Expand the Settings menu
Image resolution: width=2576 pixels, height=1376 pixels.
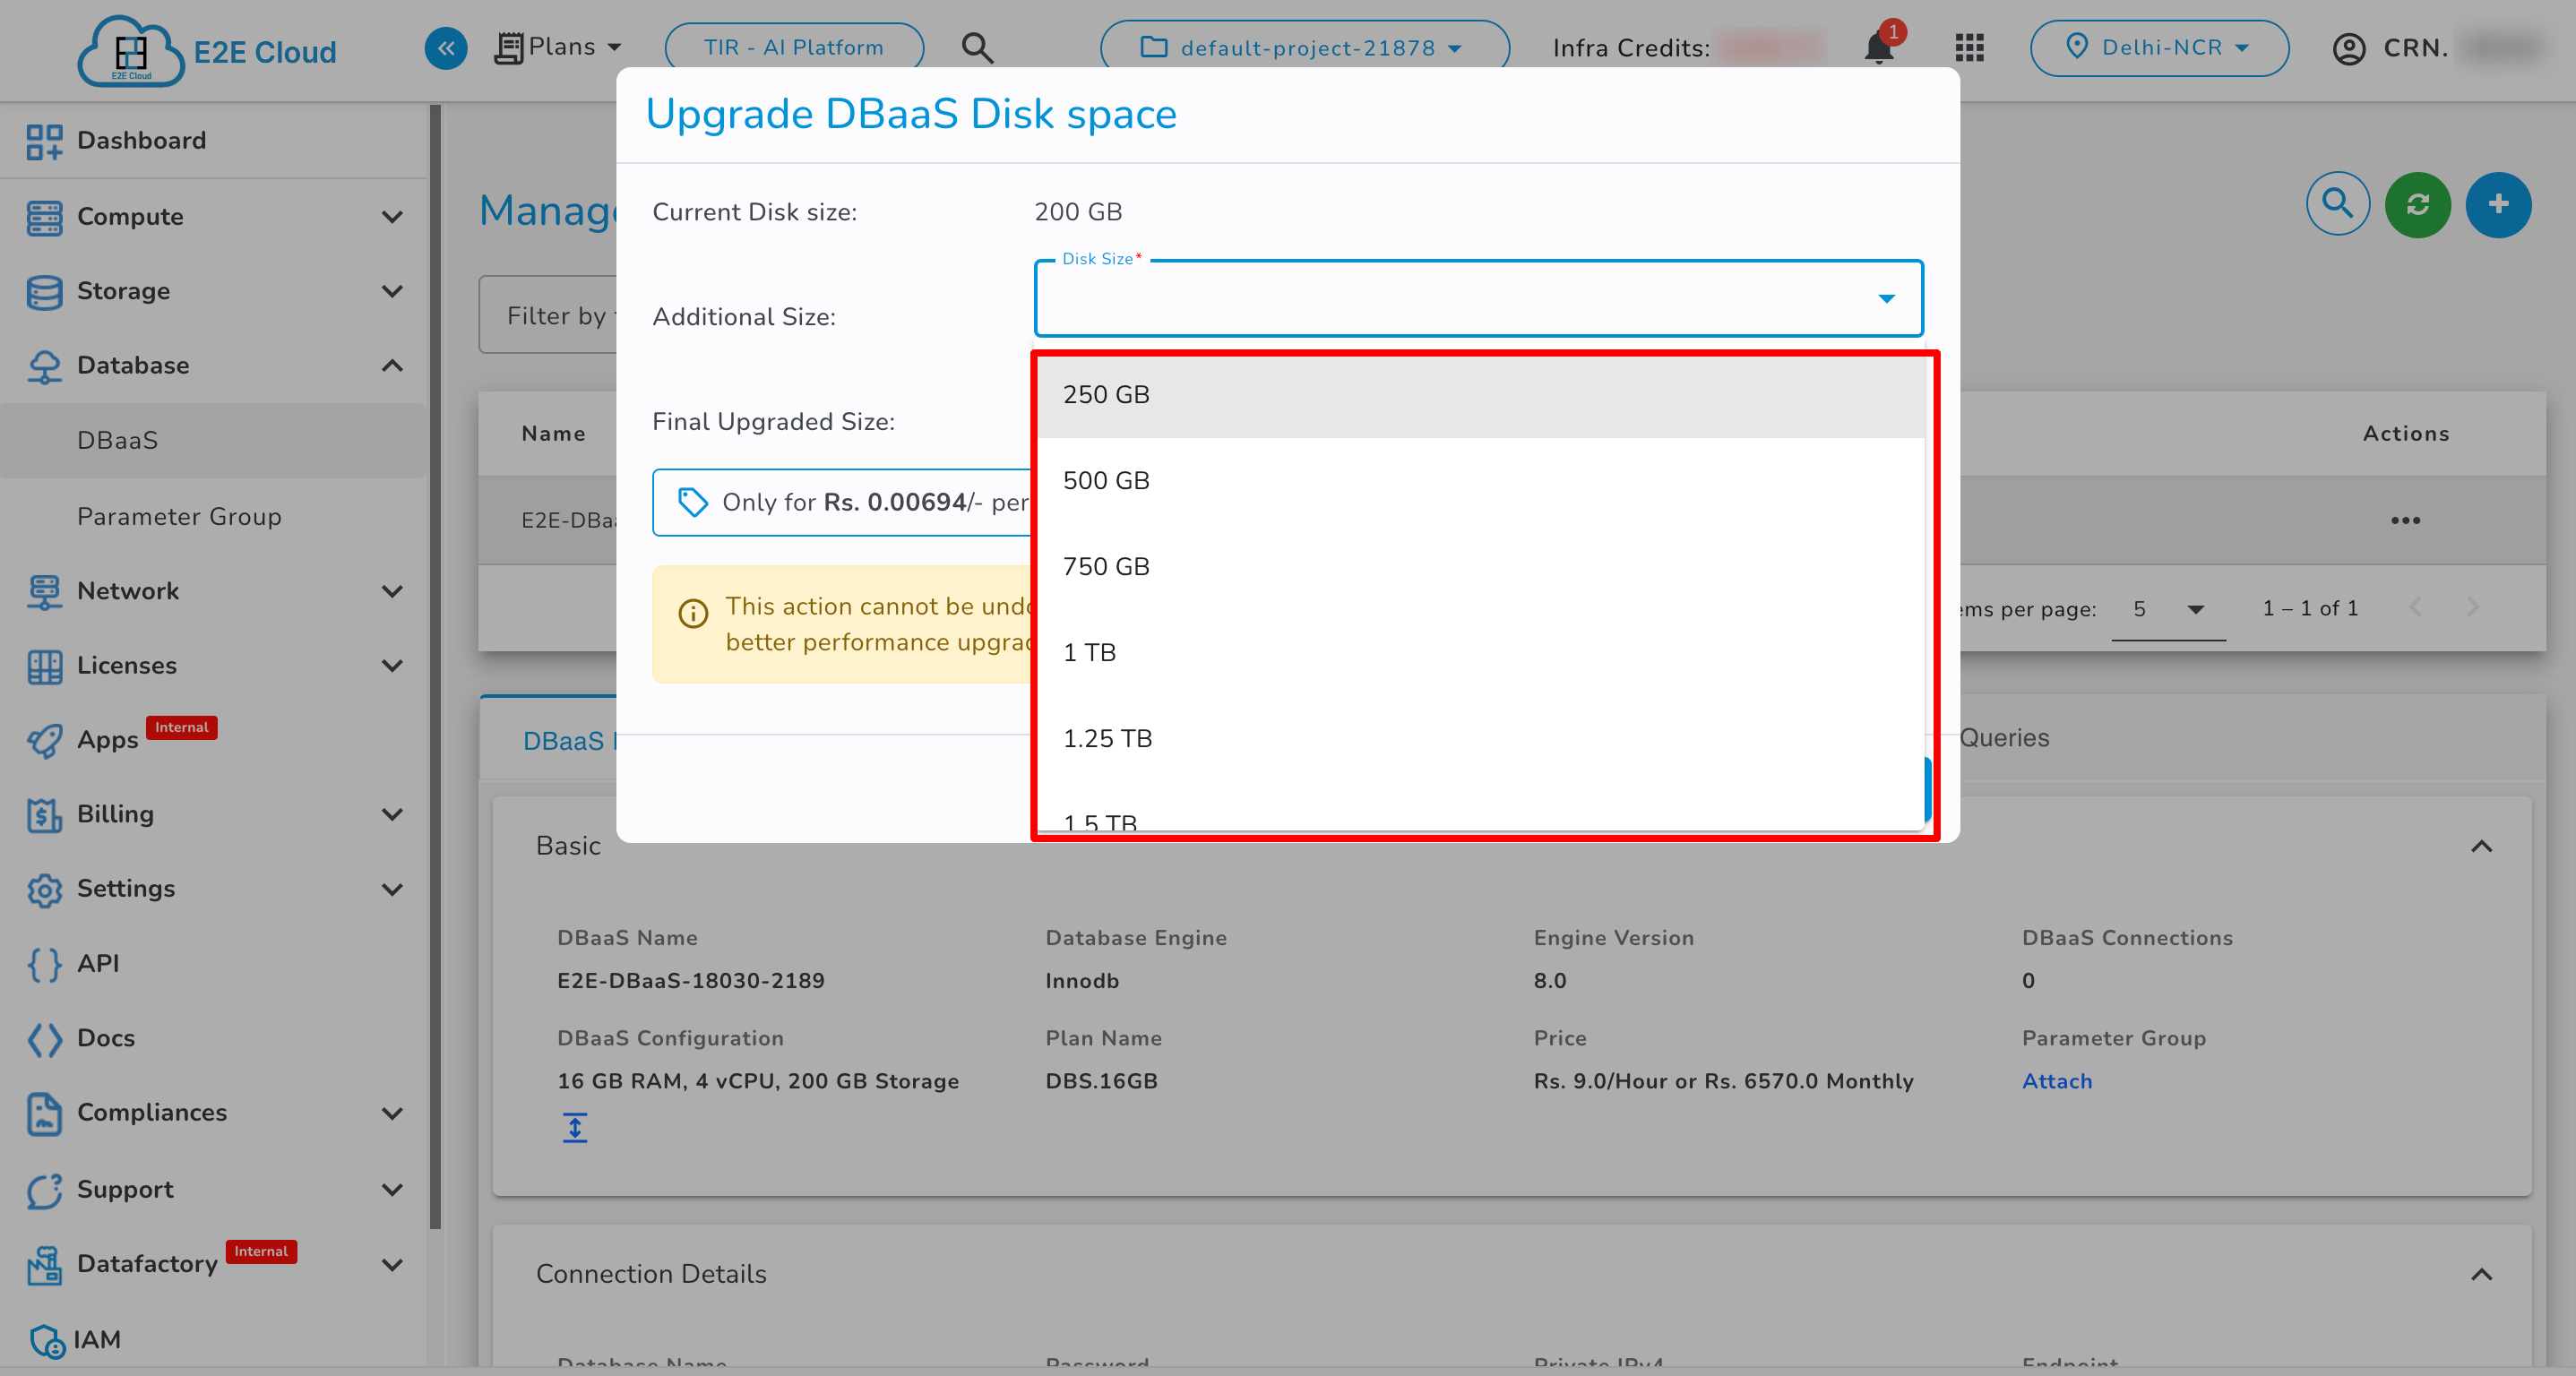tap(393, 889)
